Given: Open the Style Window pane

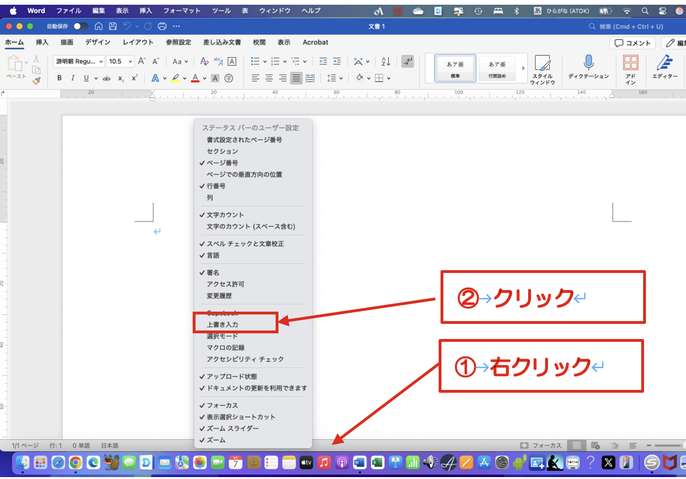Looking at the screenshot, I should pyautogui.click(x=542, y=68).
